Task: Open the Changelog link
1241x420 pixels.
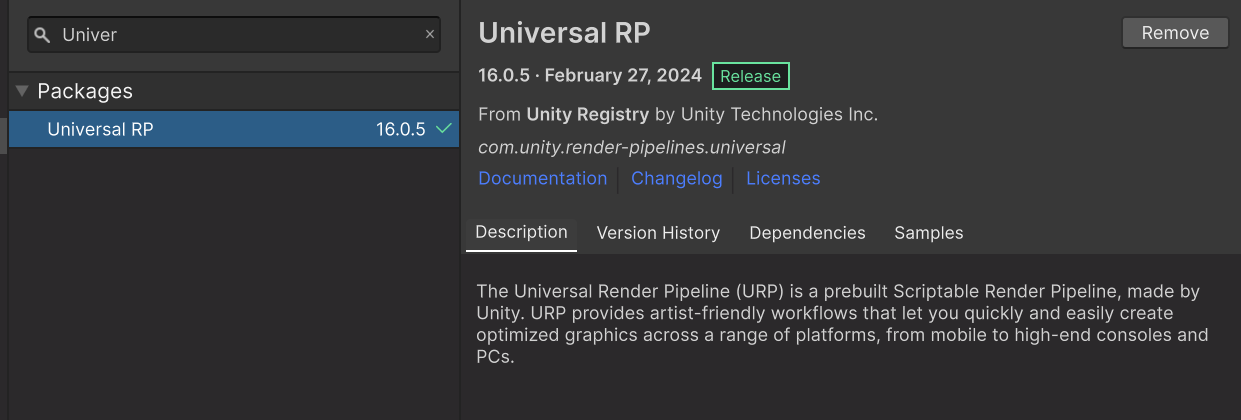Action: coord(676,178)
